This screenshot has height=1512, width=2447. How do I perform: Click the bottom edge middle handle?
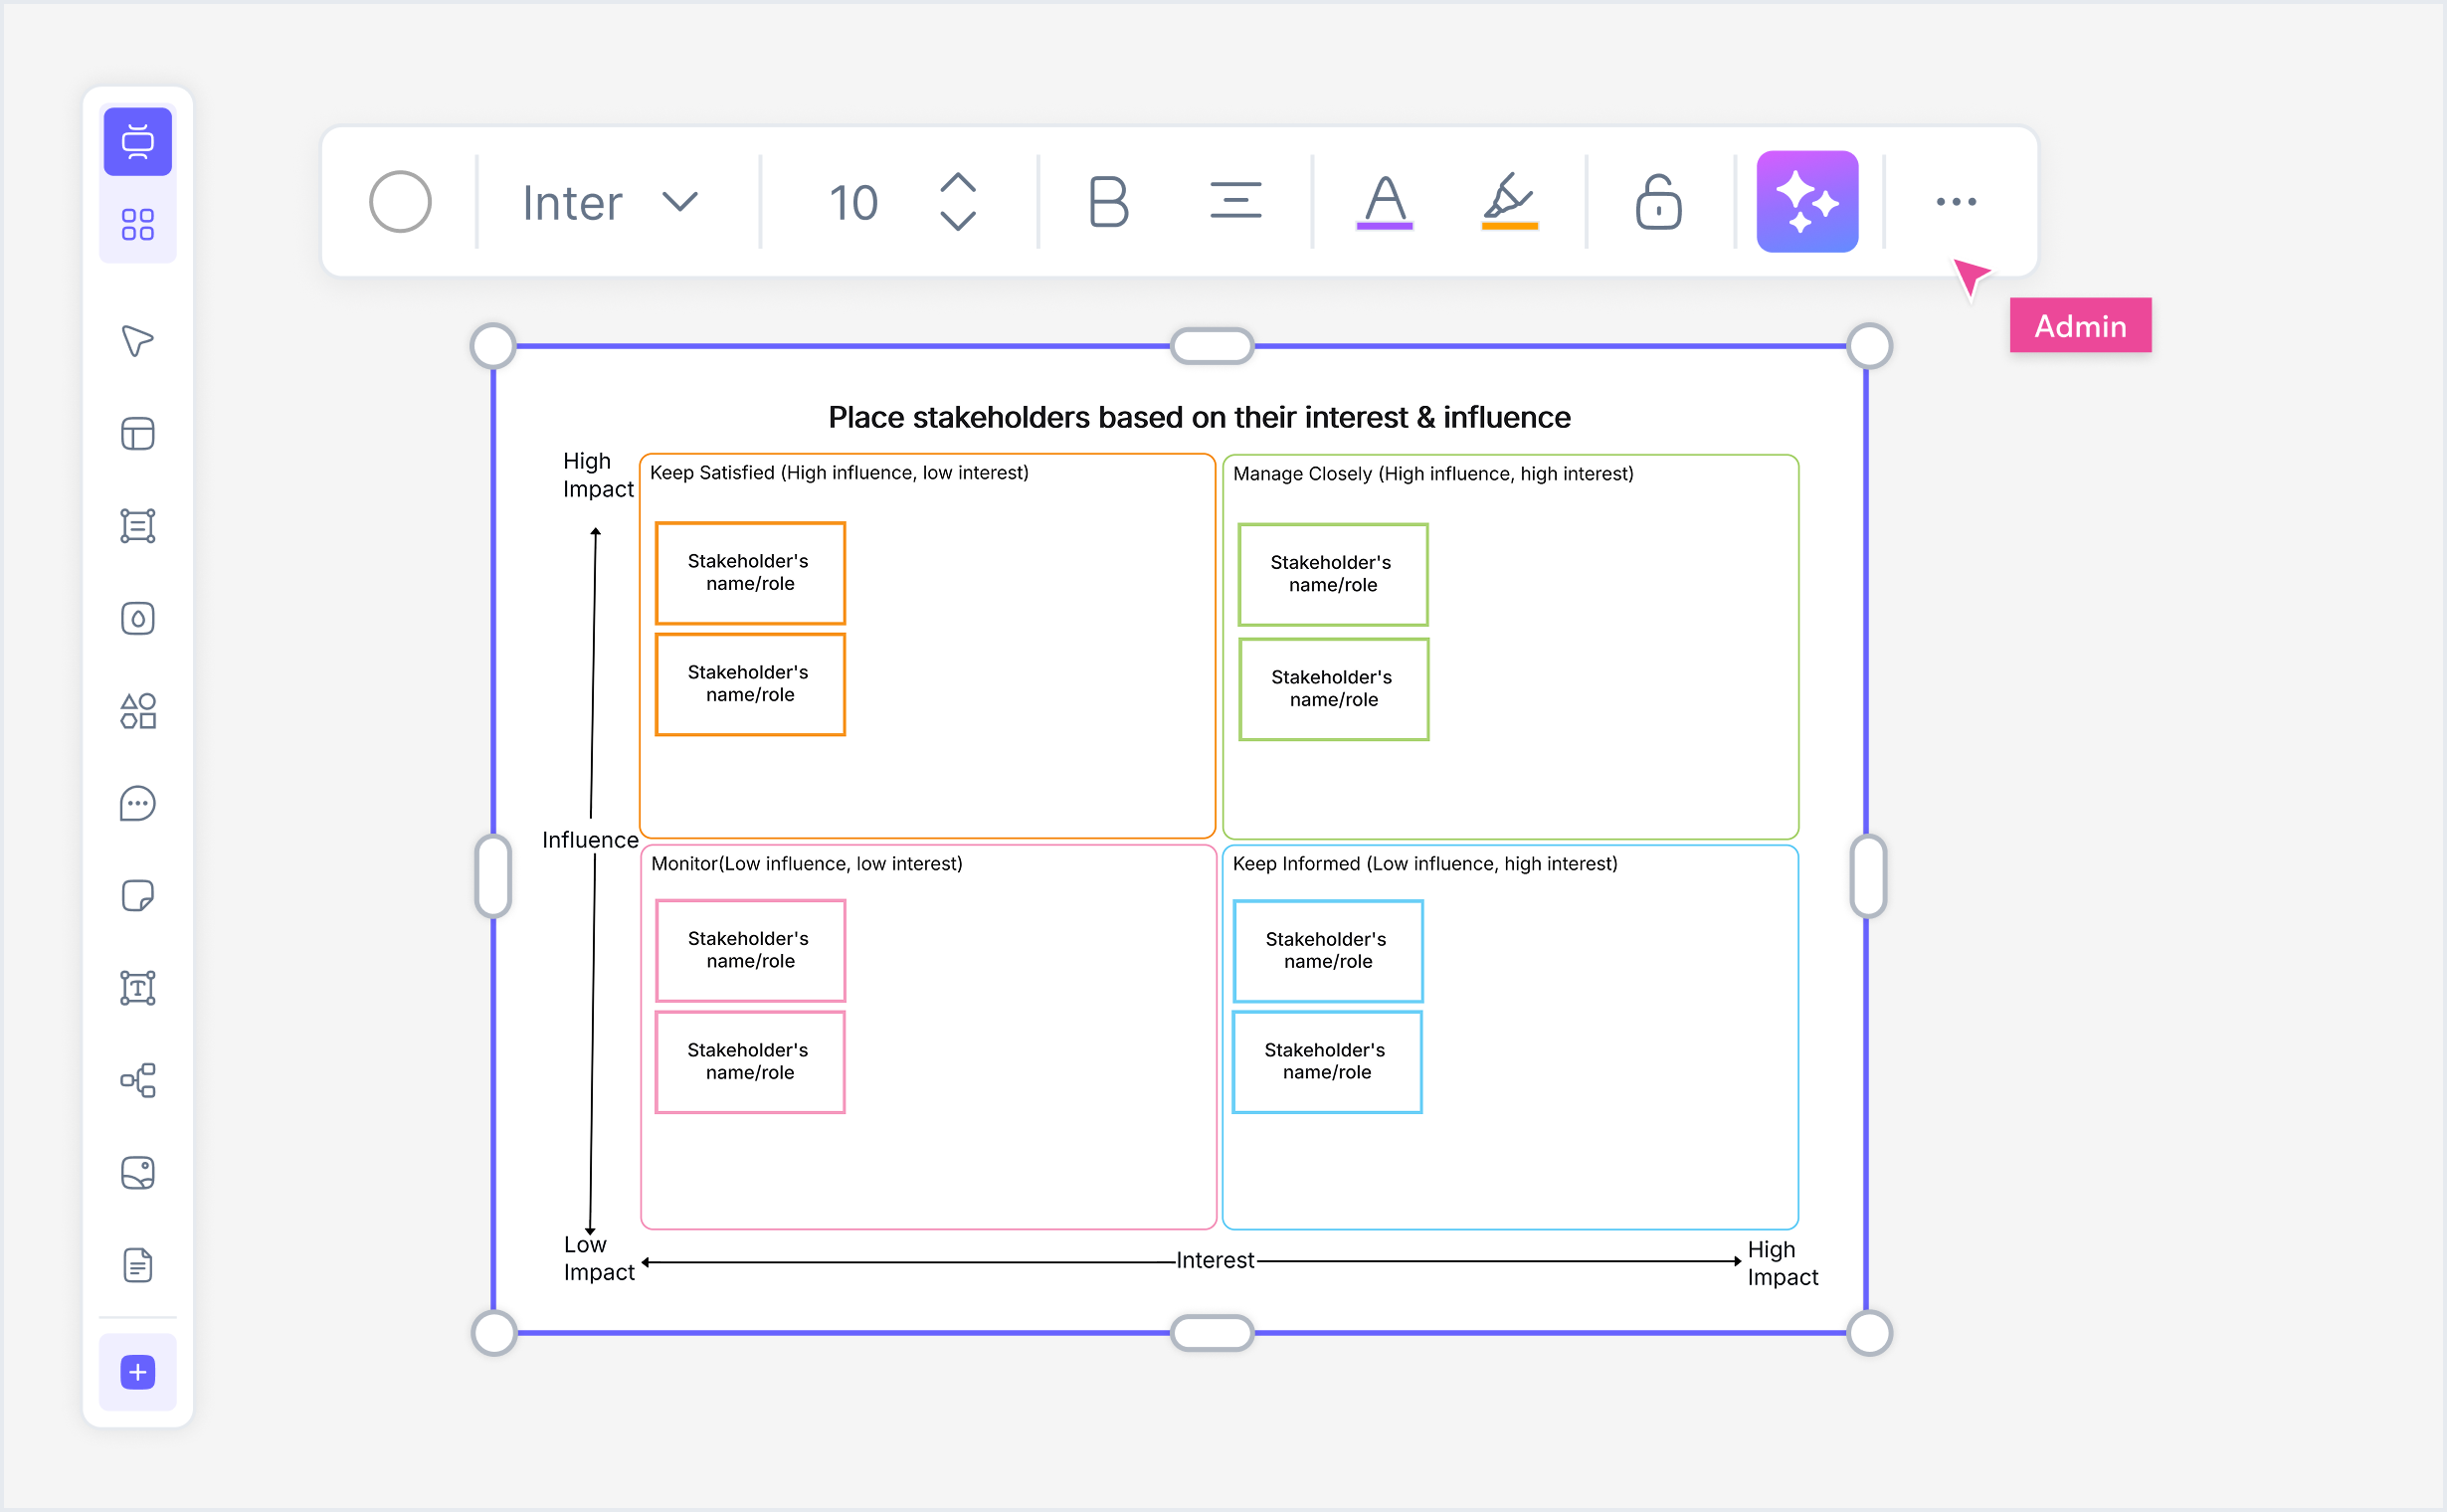pos(1212,1334)
